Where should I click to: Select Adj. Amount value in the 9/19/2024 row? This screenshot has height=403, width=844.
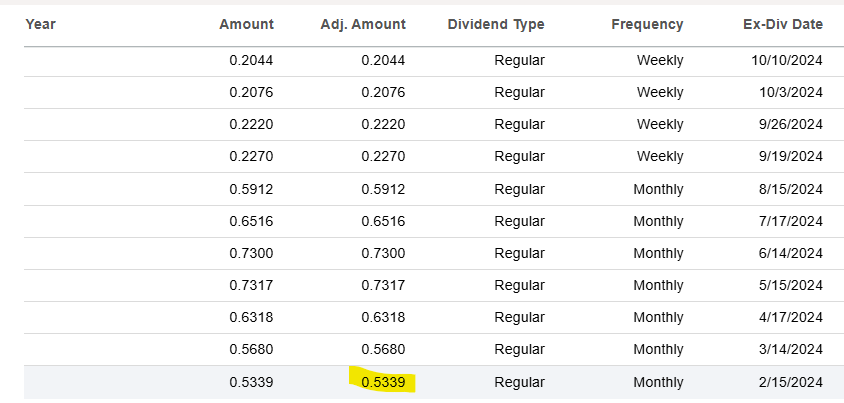(383, 157)
